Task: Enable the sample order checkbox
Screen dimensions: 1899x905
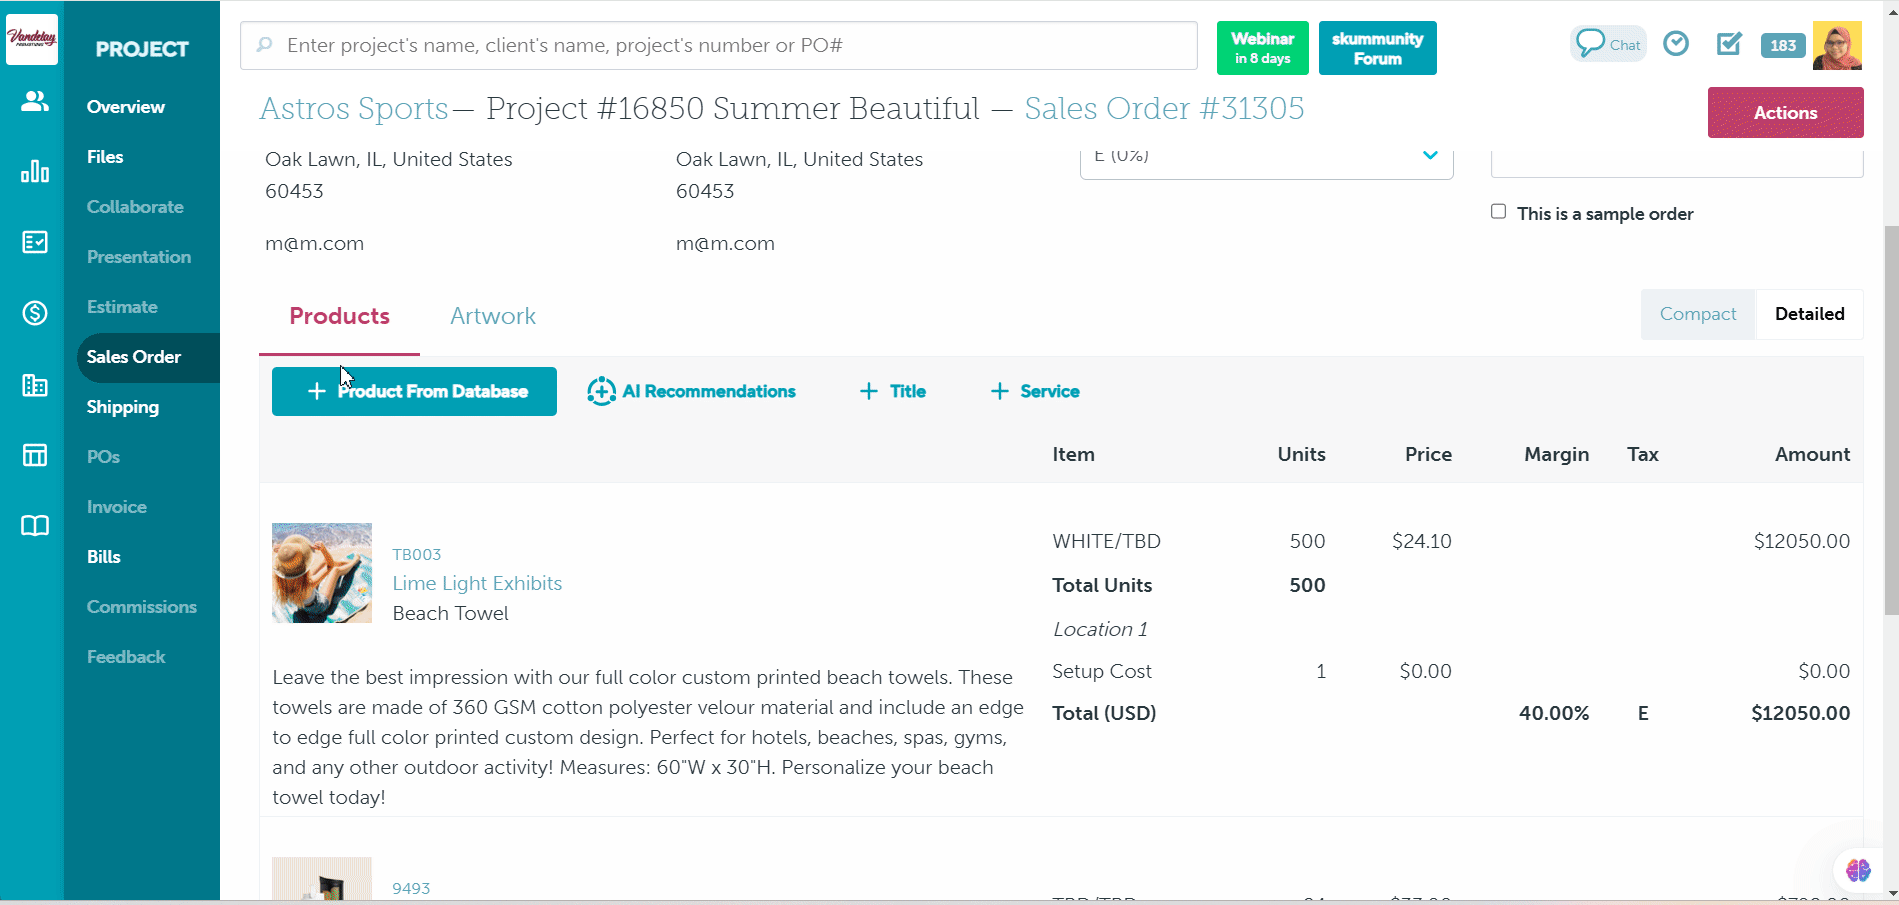Action: click(x=1498, y=212)
